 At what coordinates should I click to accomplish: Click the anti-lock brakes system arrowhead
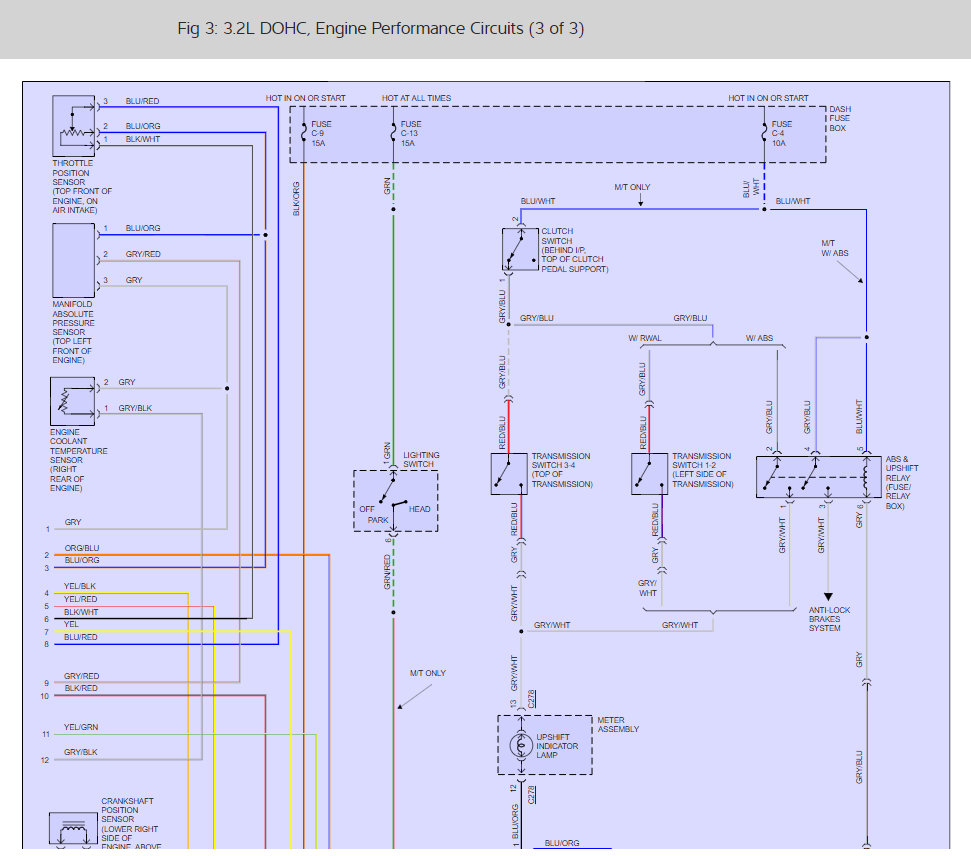[828, 597]
